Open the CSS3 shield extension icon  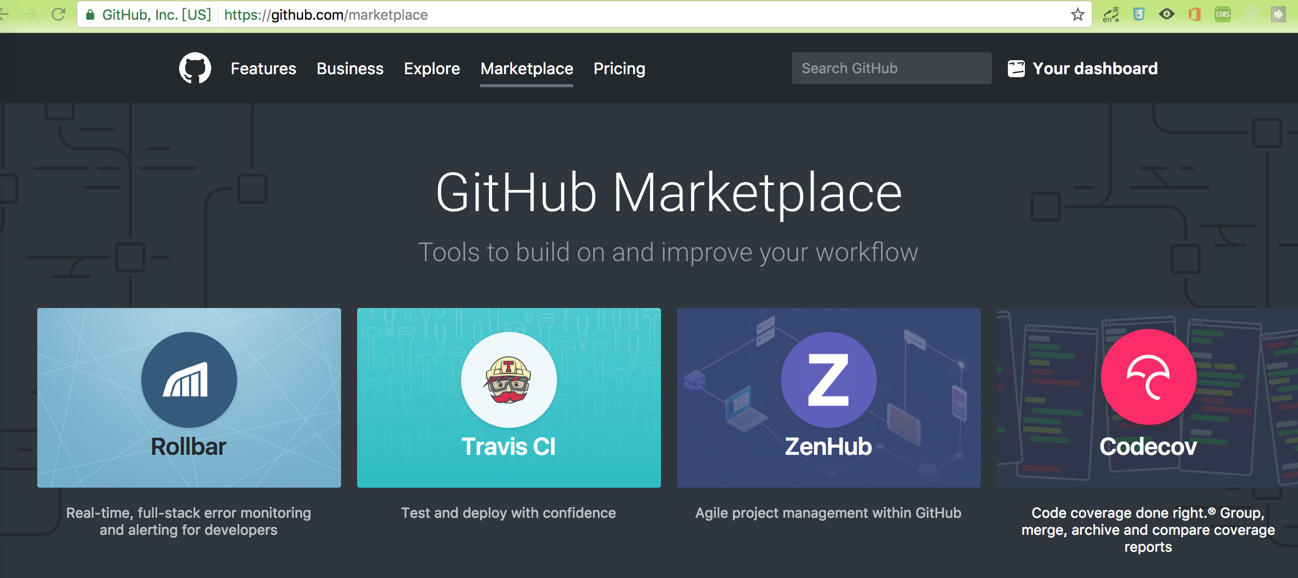(x=1139, y=15)
